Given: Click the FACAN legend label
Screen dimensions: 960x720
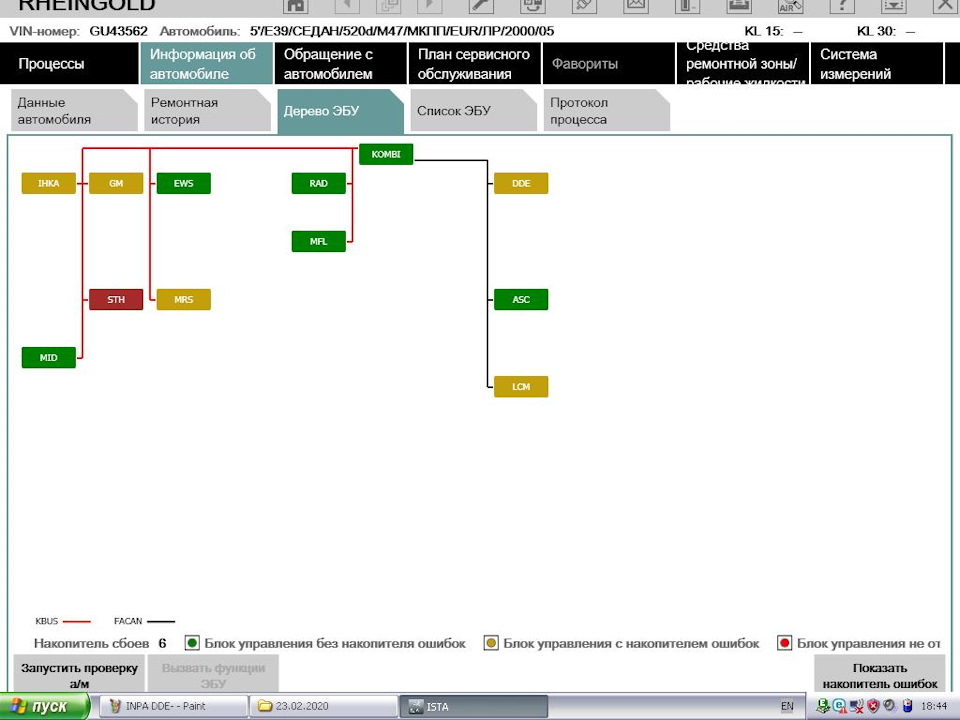Looking at the screenshot, I should click(x=127, y=621).
